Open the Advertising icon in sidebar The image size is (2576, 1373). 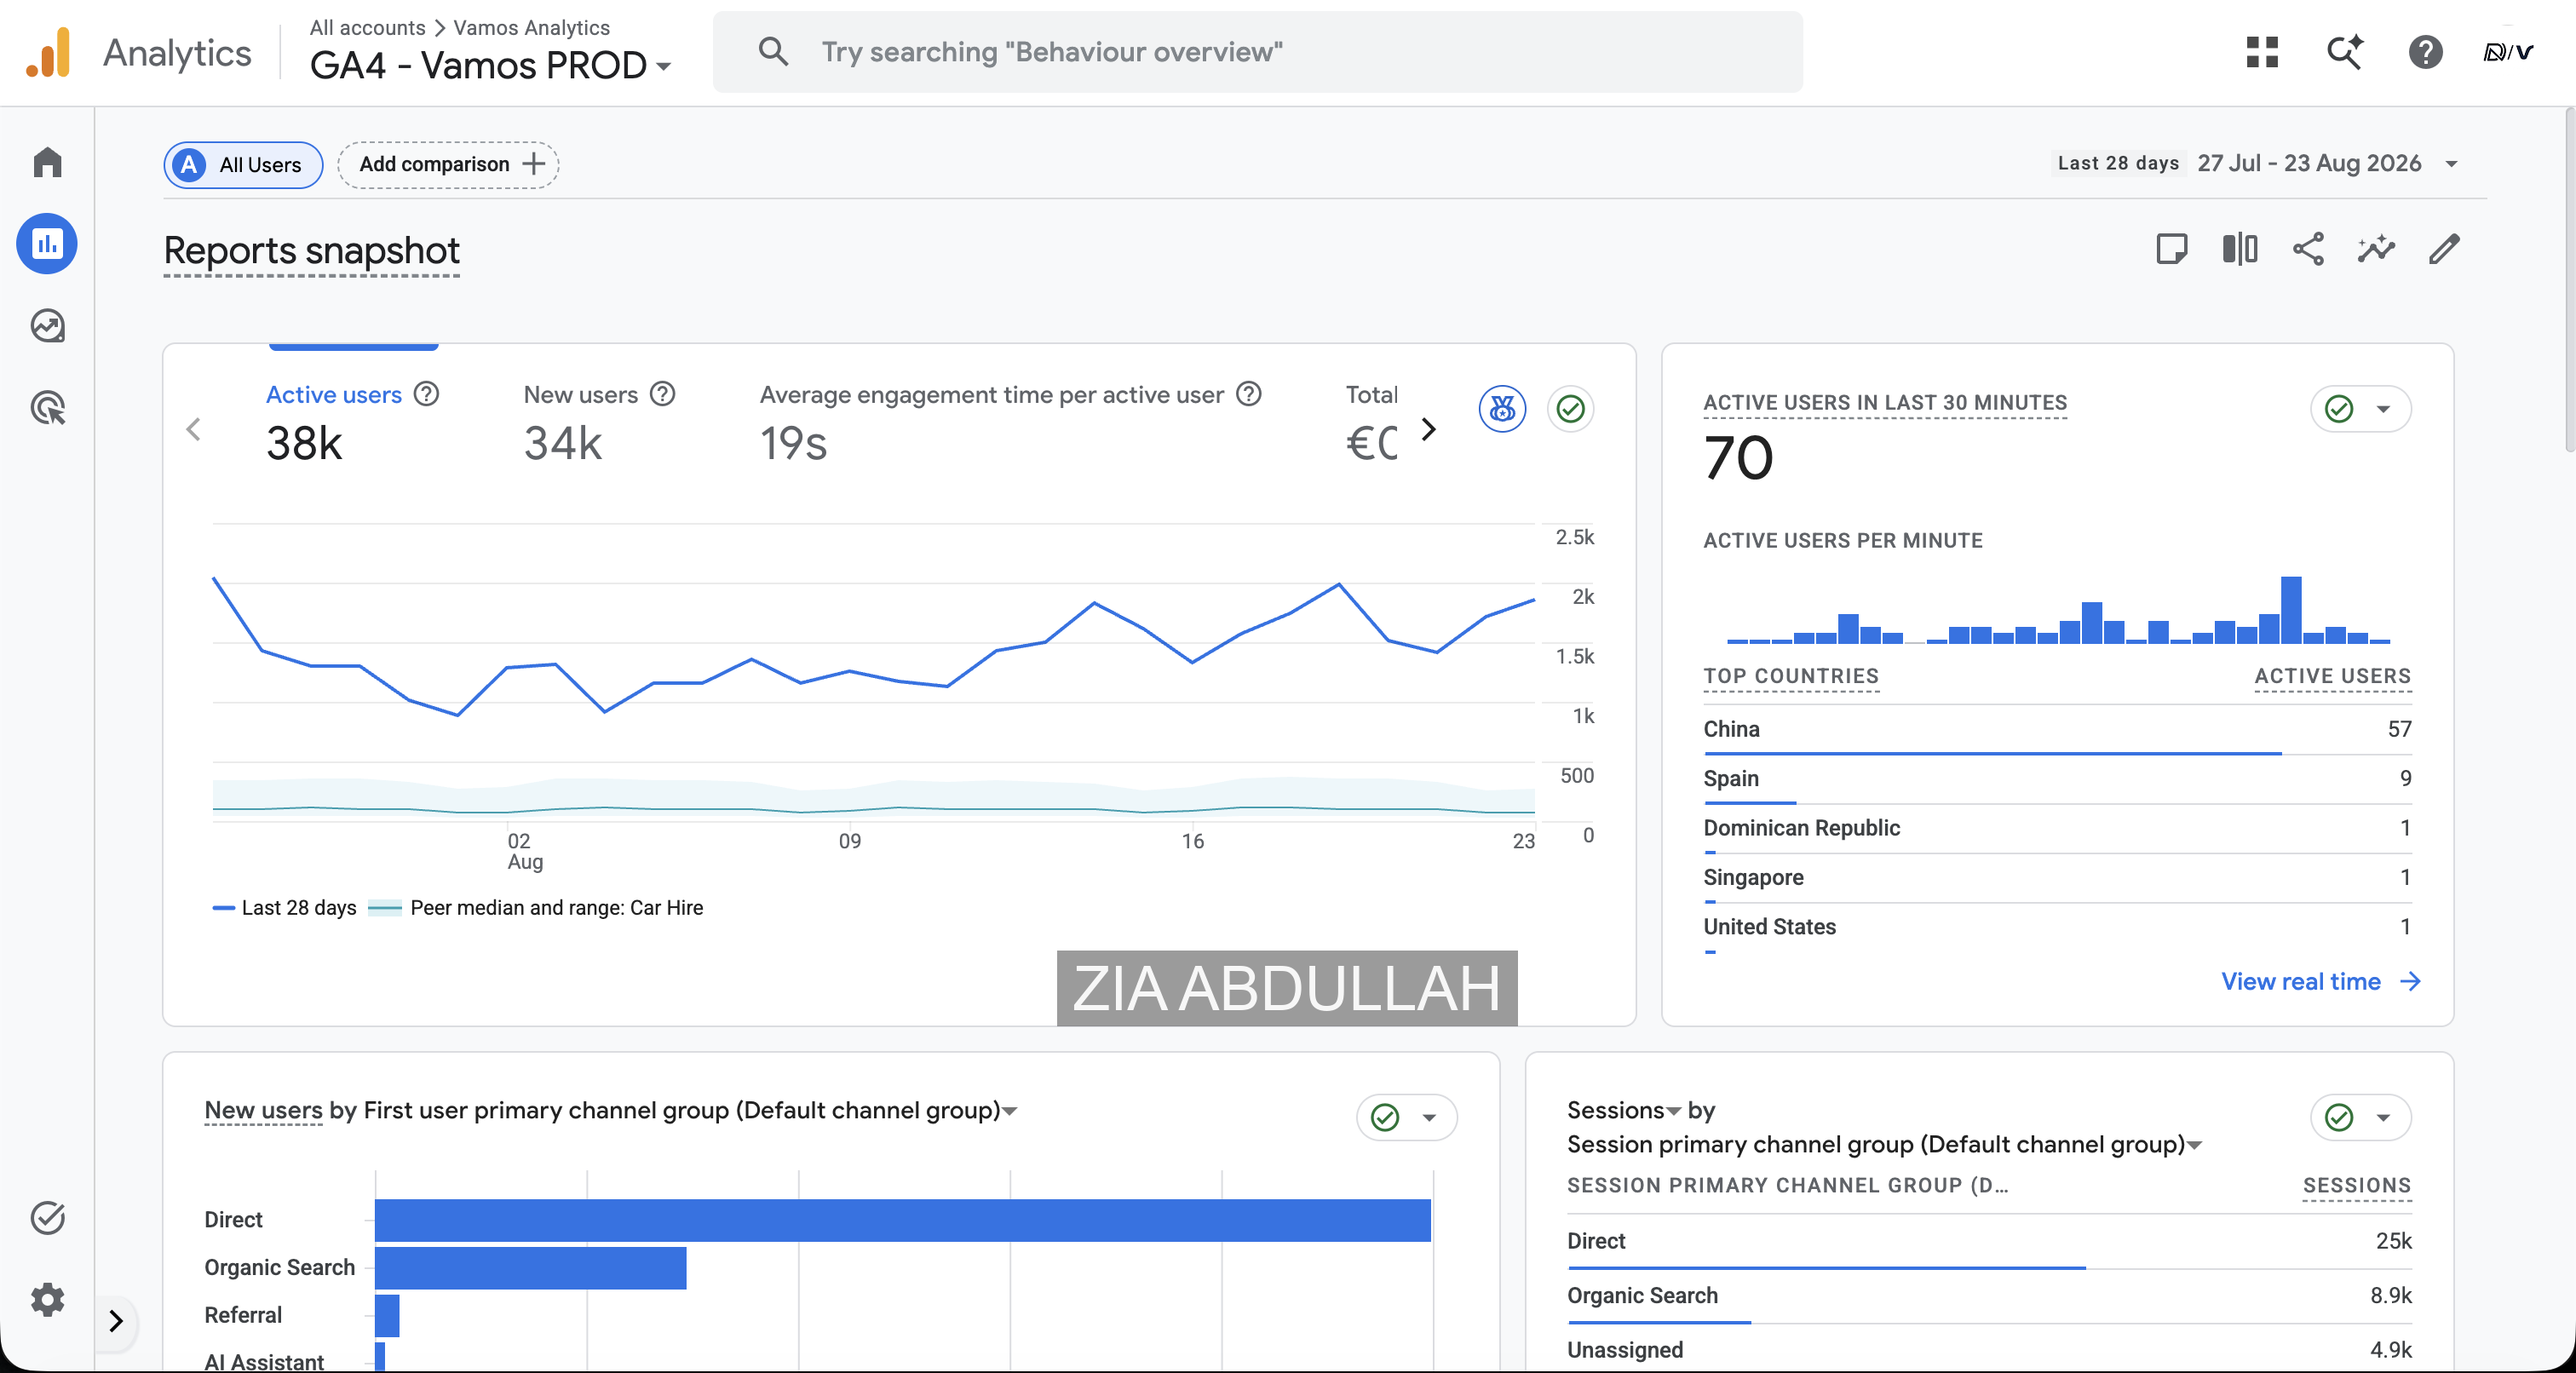click(47, 408)
